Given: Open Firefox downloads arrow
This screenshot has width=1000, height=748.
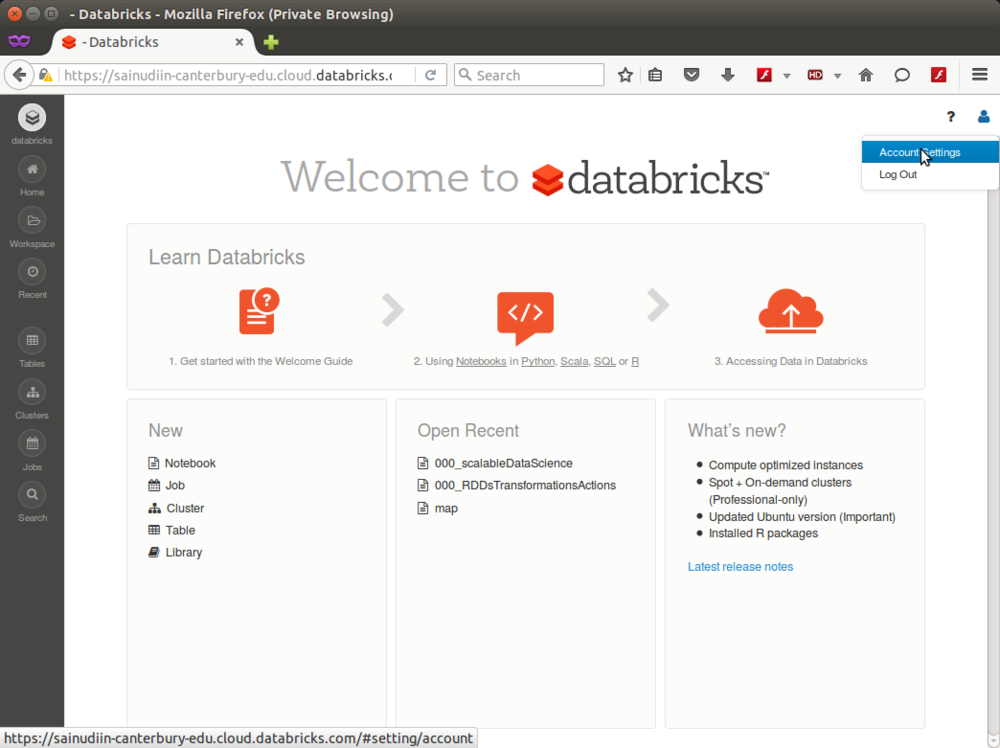Looking at the screenshot, I should 728,75.
